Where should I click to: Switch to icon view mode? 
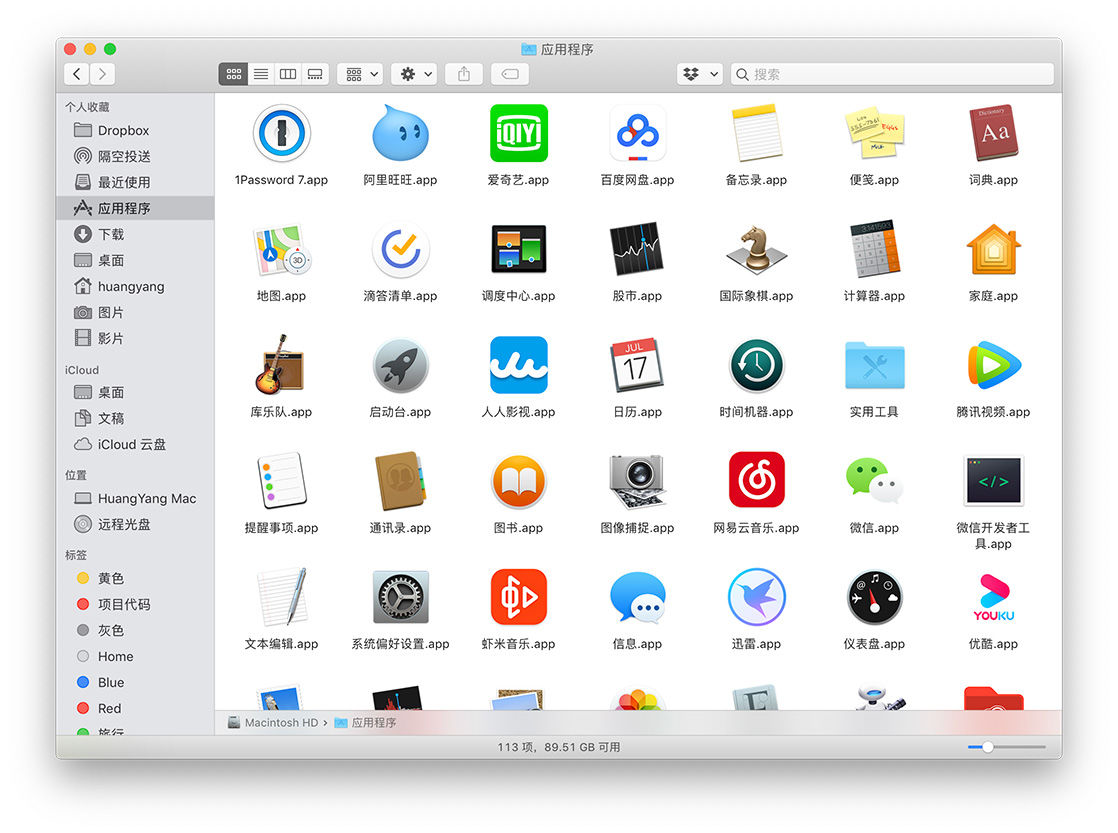[x=234, y=74]
